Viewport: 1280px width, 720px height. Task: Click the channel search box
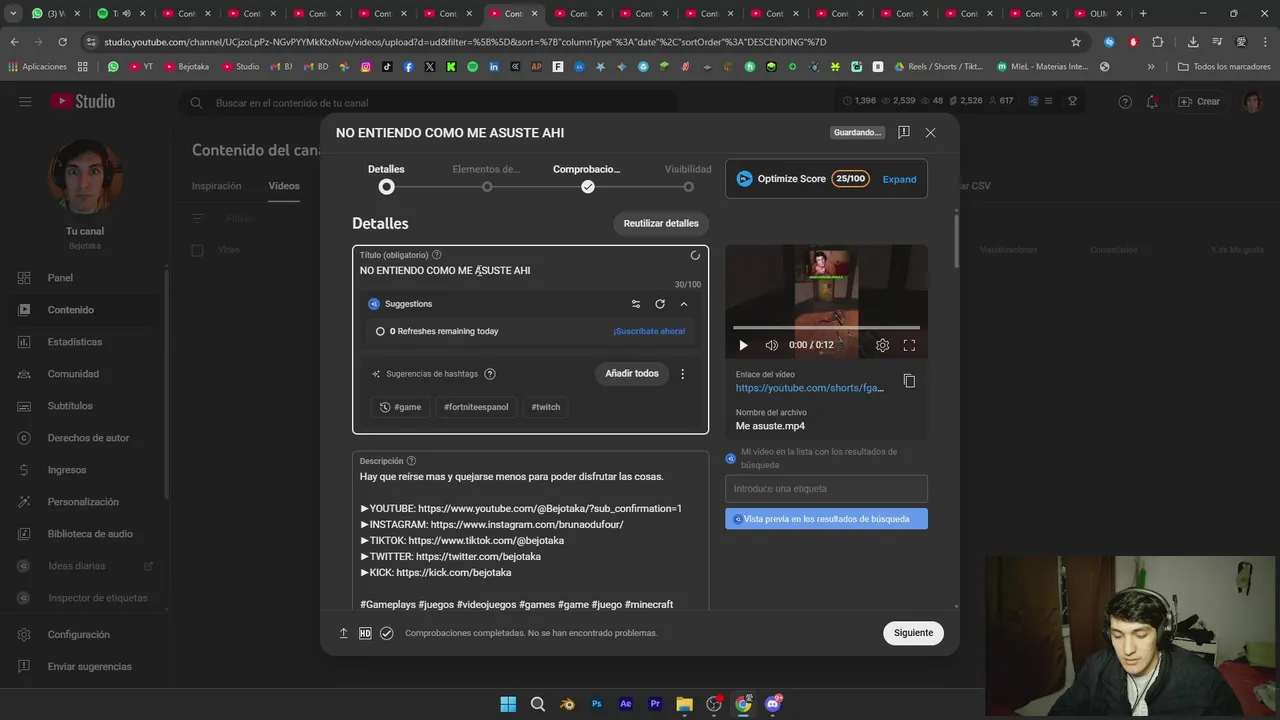430,103
